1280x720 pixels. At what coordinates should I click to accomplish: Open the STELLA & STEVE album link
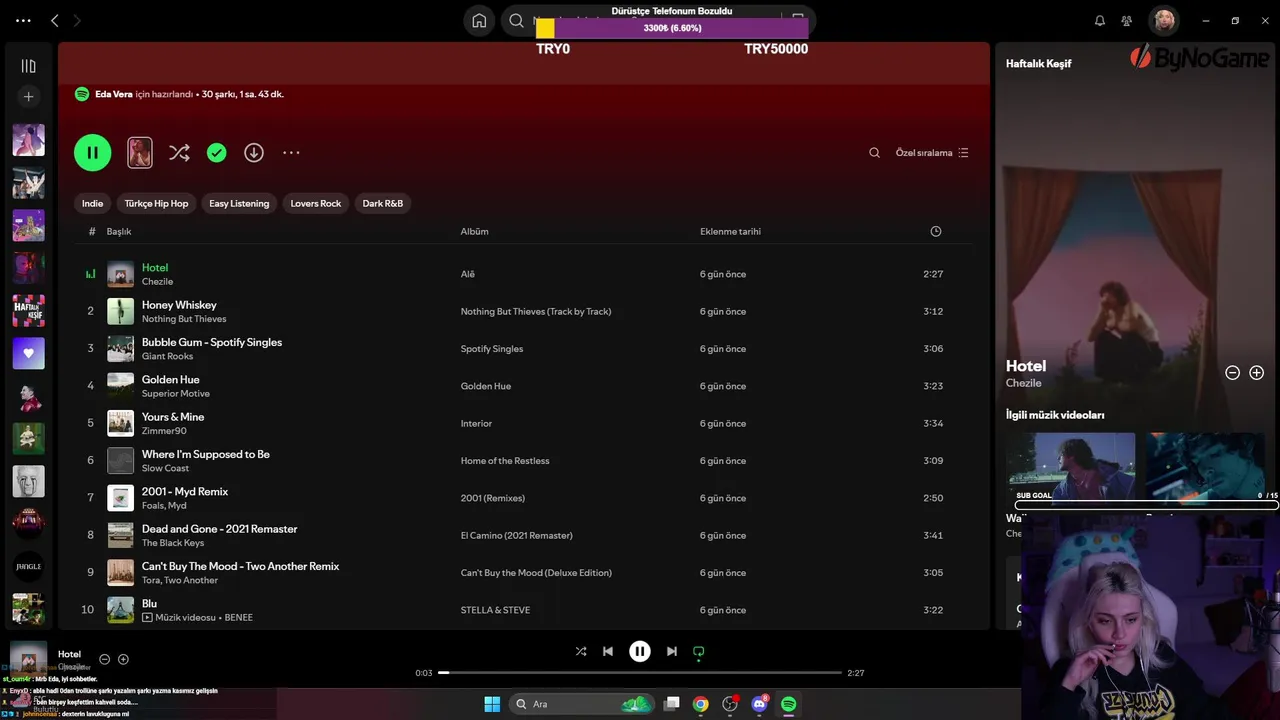coord(495,610)
